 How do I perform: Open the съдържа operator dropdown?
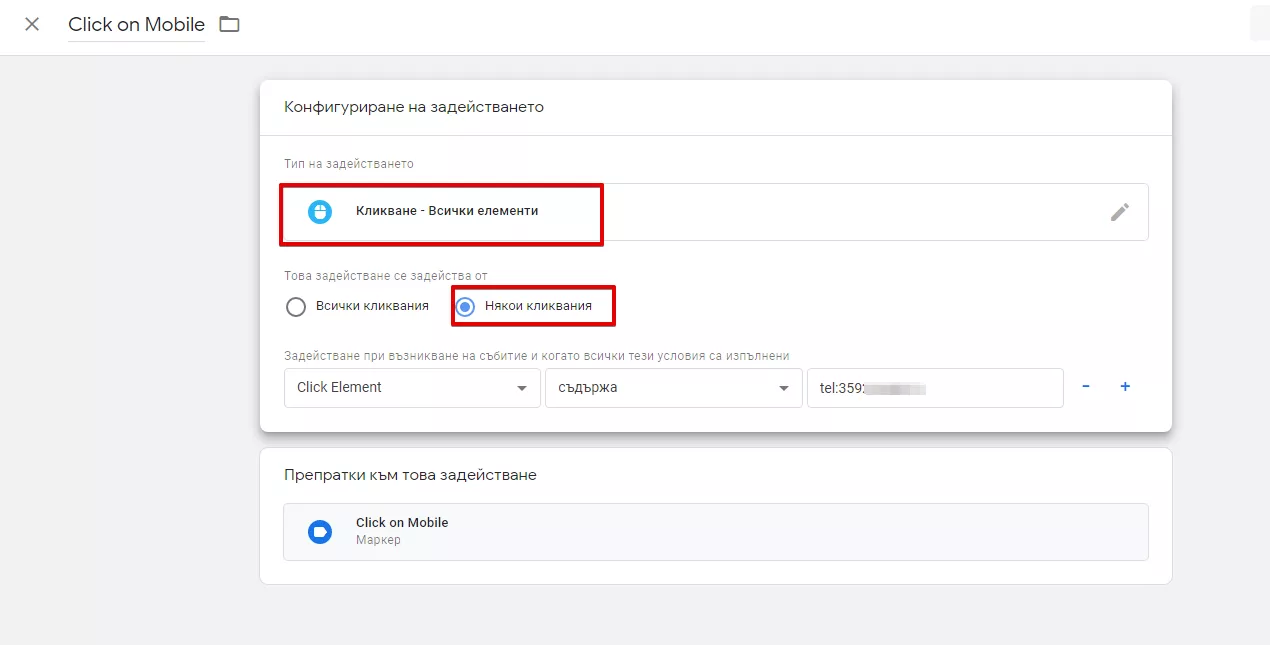click(x=673, y=388)
